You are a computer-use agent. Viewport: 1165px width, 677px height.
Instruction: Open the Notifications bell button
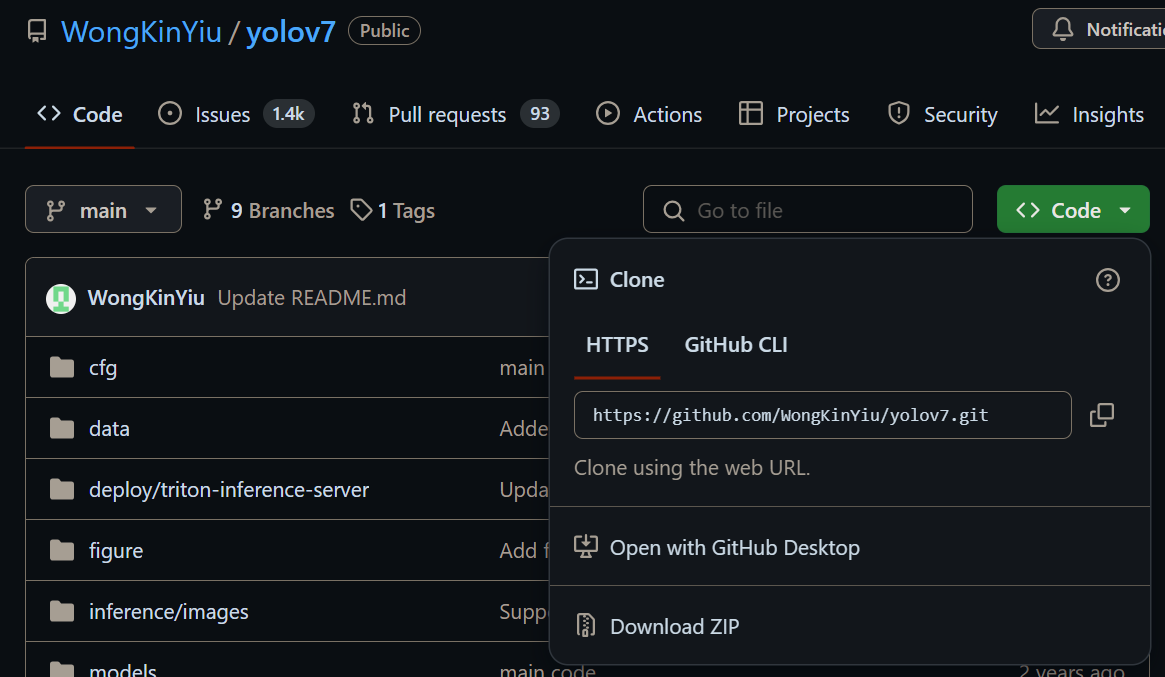(1100, 29)
